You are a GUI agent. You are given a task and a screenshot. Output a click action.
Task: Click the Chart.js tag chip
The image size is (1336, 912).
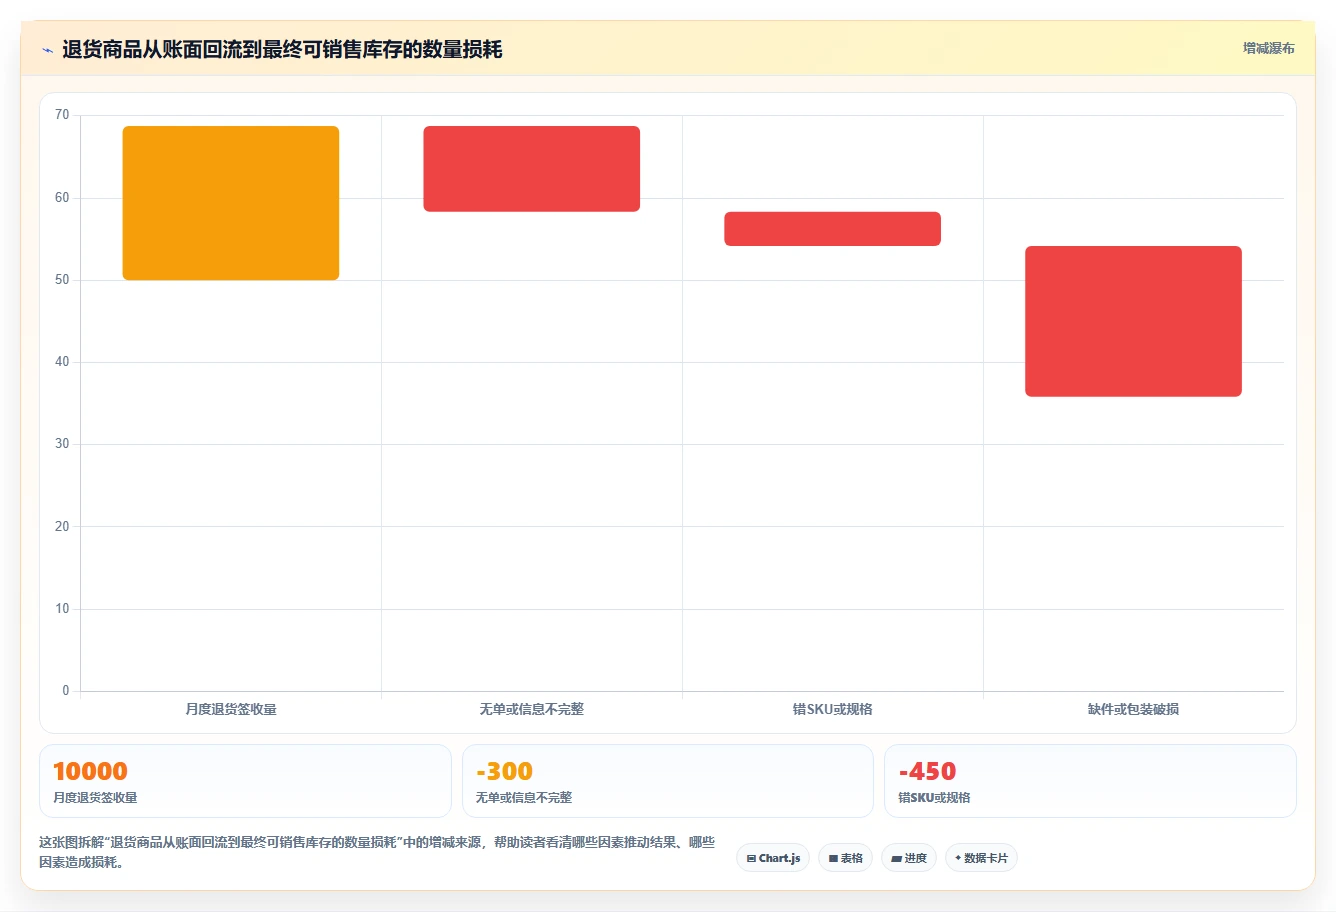pyautogui.click(x=773, y=858)
